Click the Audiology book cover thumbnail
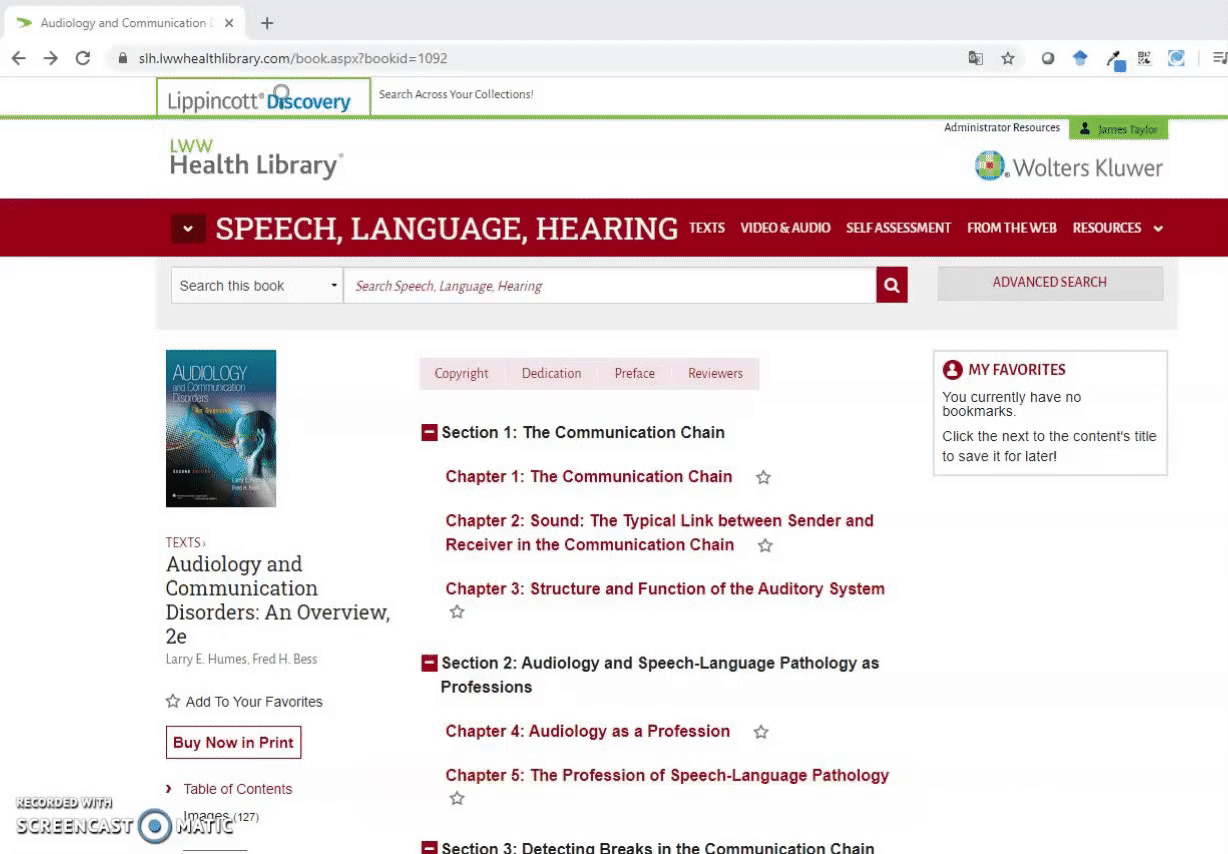The height and width of the screenshot is (854, 1228). tap(221, 428)
